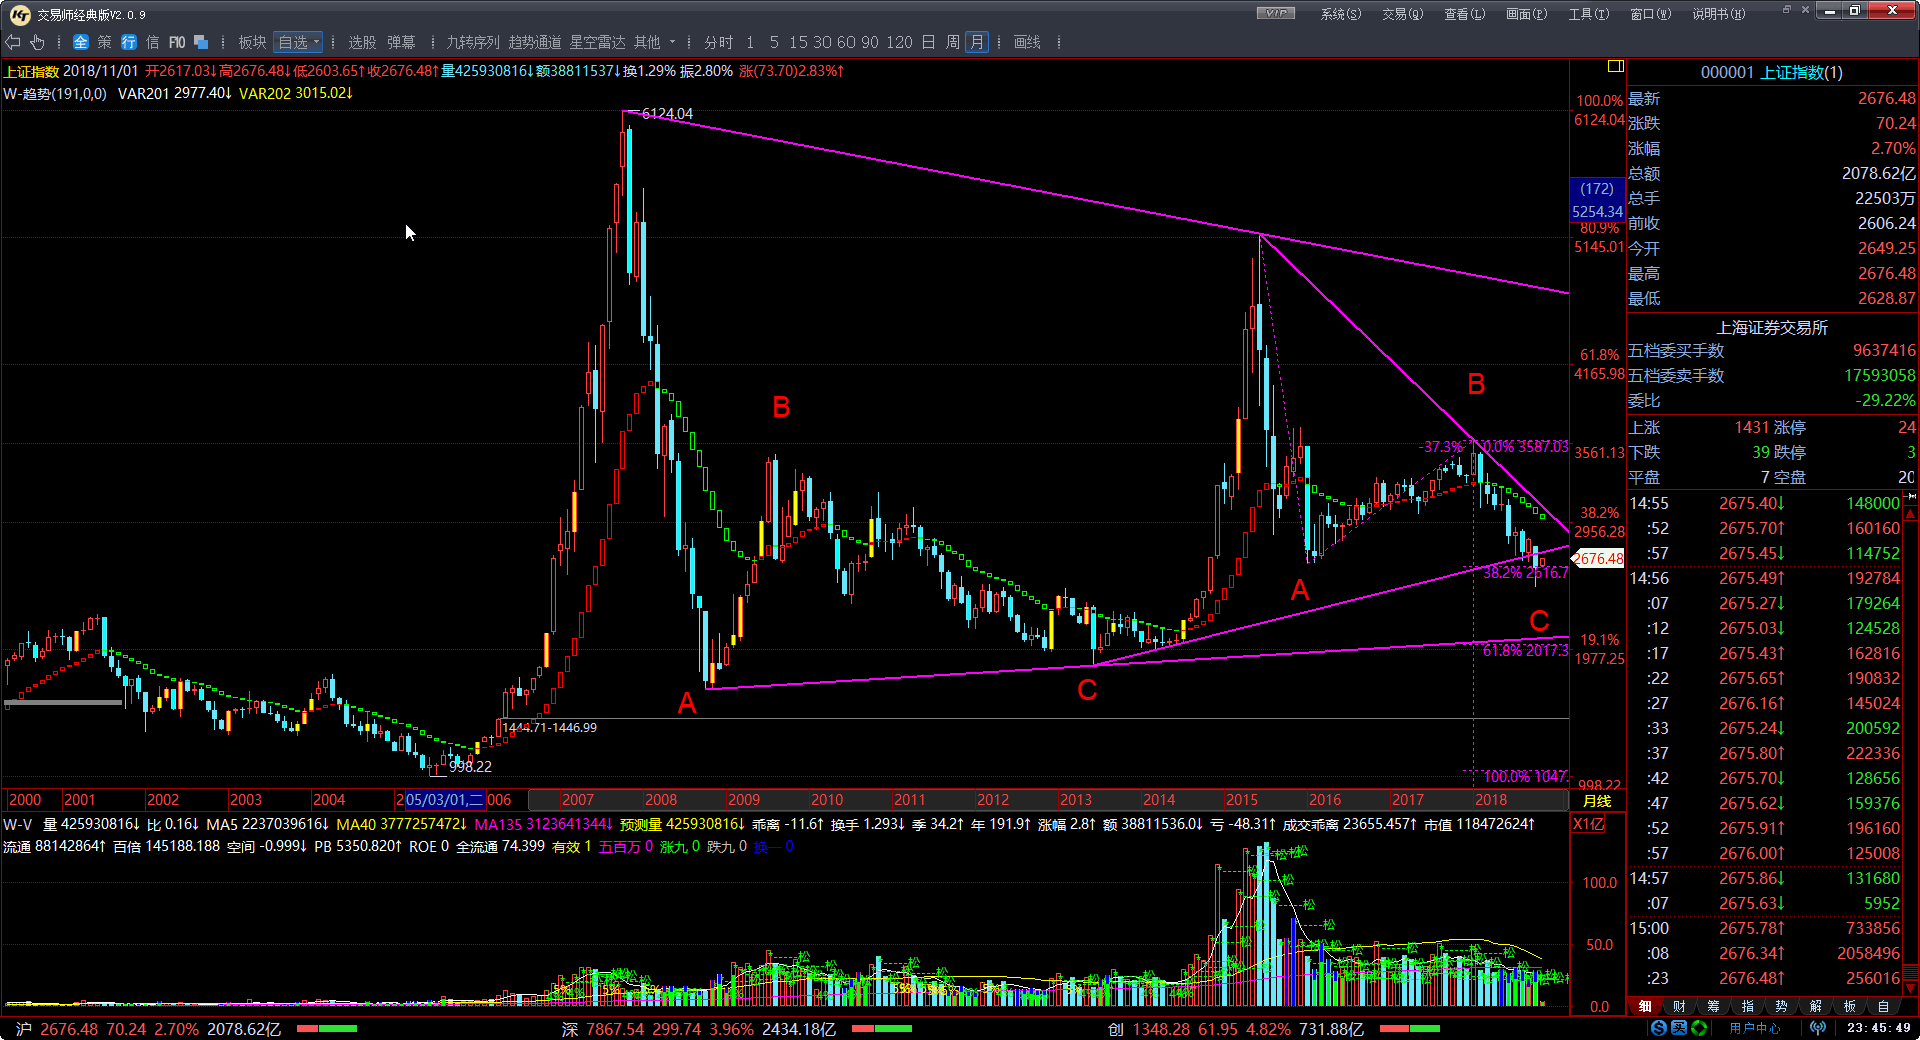Image resolution: width=1920 pixels, height=1040 pixels.
Task: Expand the 其他 dropdown arrow
Action: [x=672, y=42]
